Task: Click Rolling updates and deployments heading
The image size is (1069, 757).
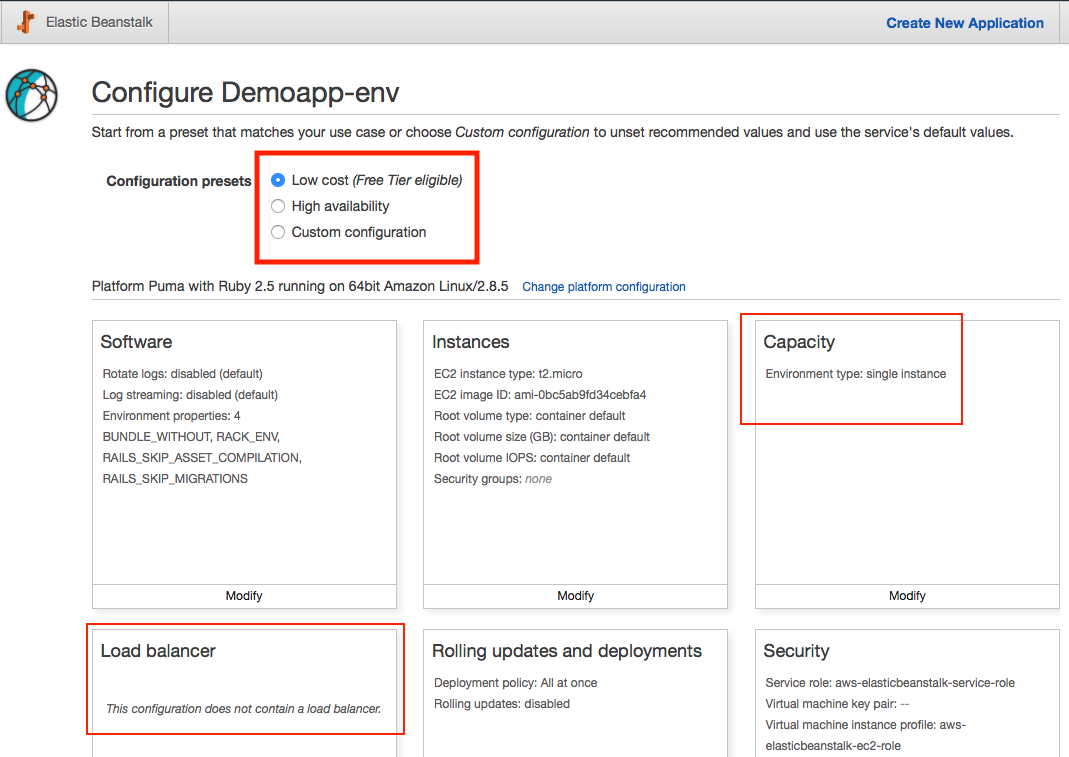Action: 566,651
